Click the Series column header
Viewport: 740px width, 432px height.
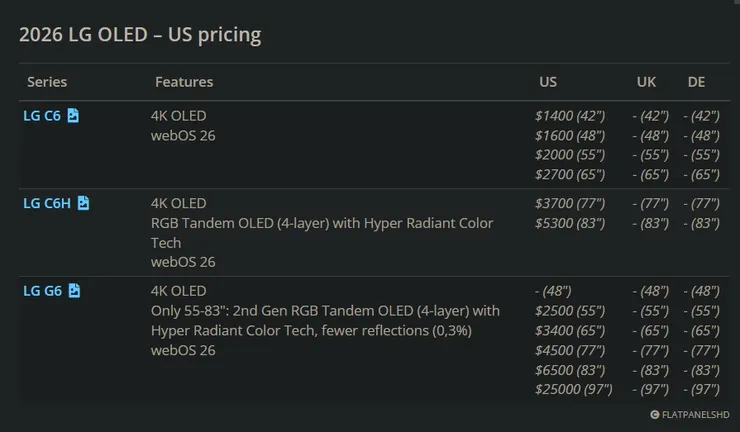pyautogui.click(x=47, y=82)
